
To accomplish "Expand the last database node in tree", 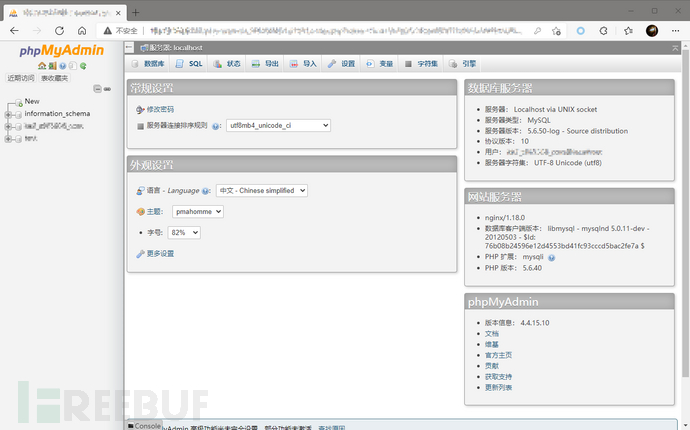I will click(8, 139).
